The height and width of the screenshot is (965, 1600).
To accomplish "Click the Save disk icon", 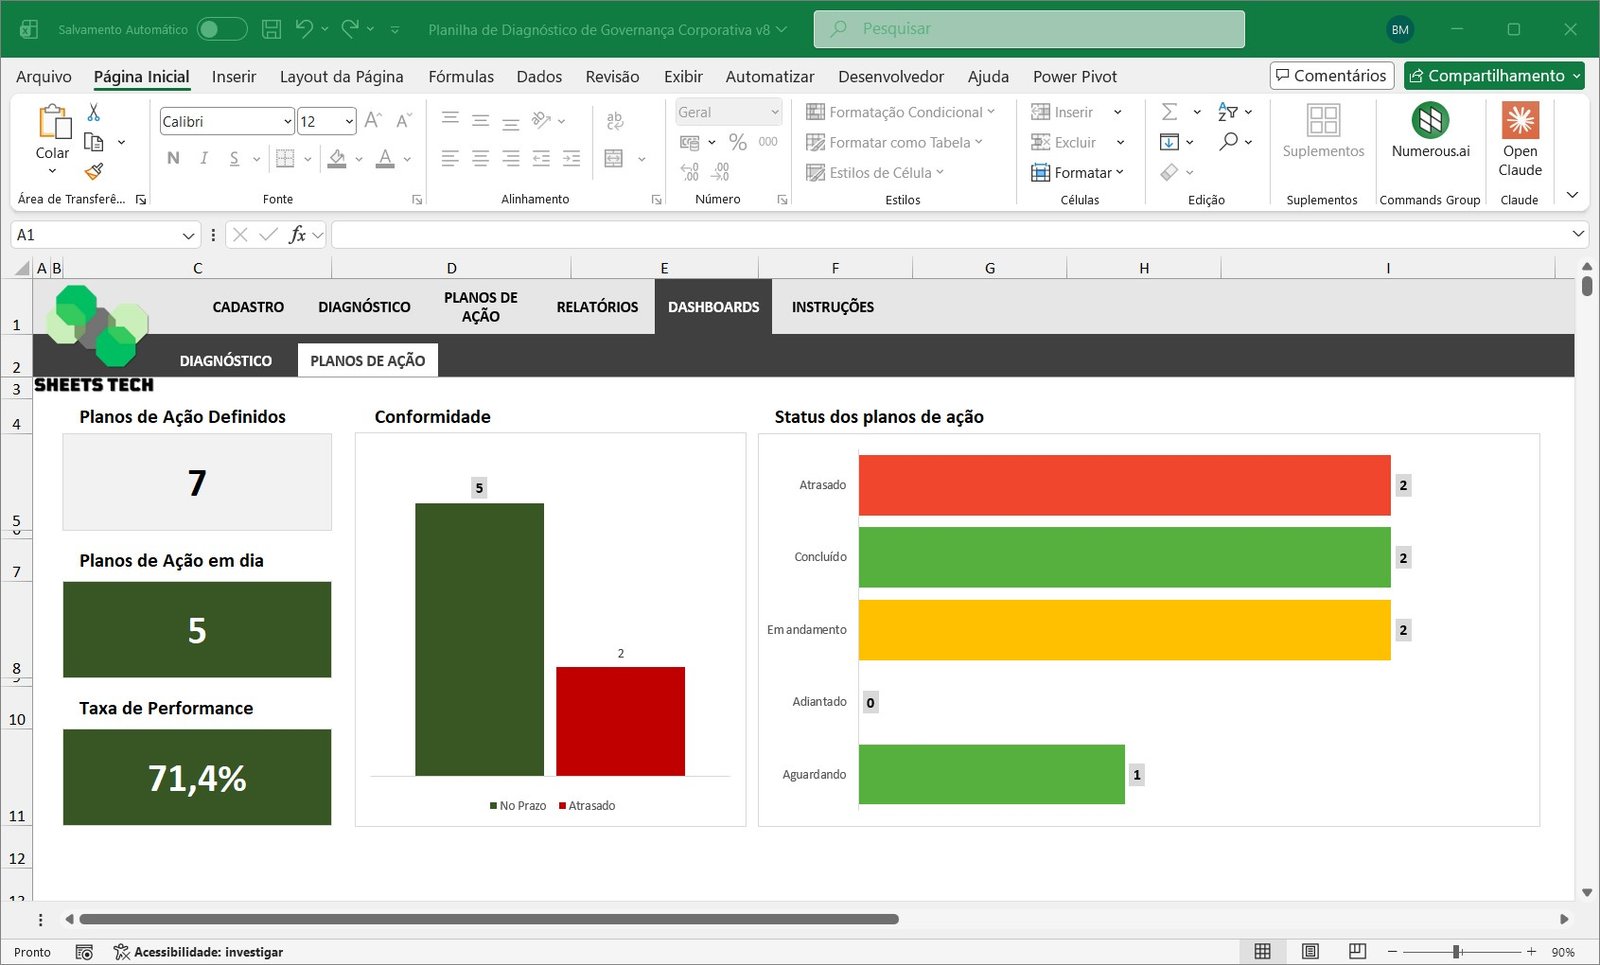I will pyautogui.click(x=271, y=29).
